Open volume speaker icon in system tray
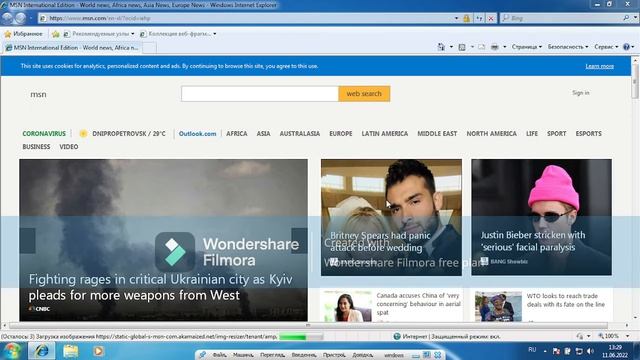640x360 pixels. (590, 351)
